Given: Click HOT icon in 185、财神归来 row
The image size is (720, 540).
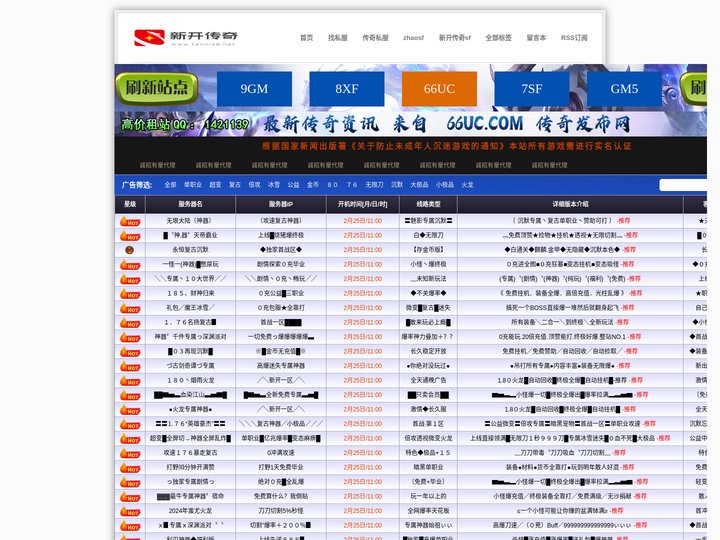Looking at the screenshot, I should (130, 294).
